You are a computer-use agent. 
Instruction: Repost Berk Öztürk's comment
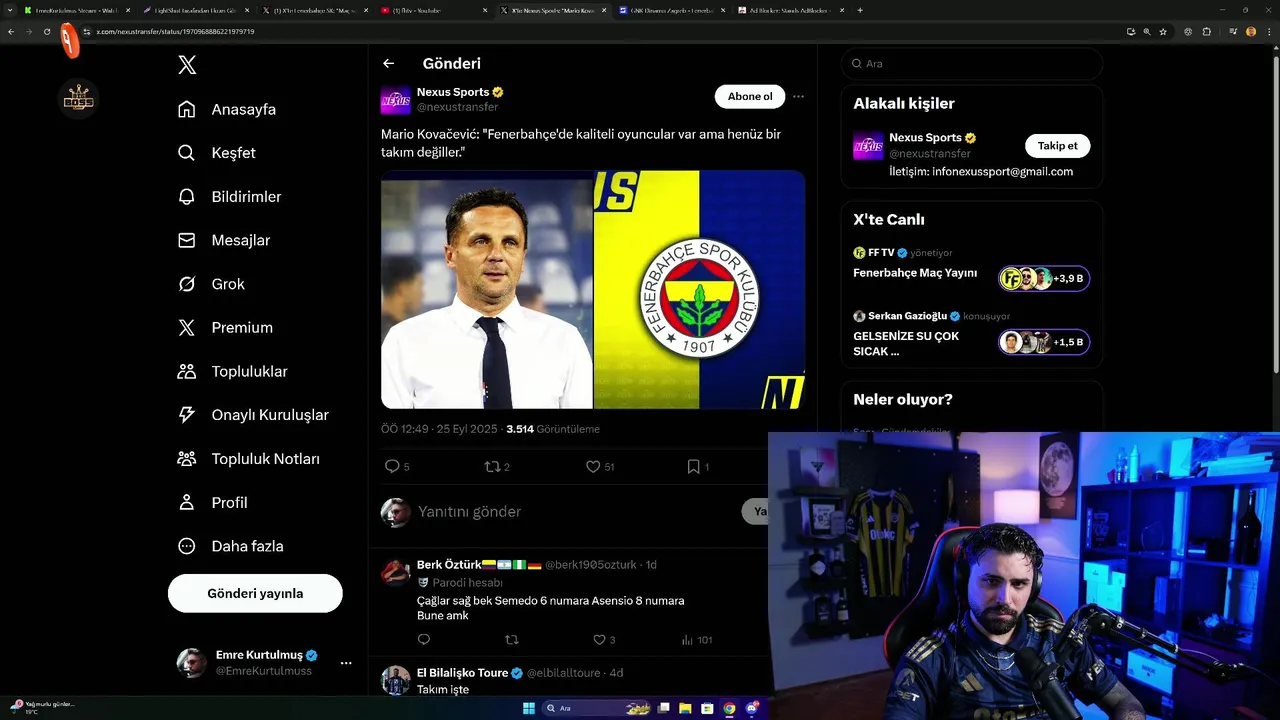click(x=512, y=640)
